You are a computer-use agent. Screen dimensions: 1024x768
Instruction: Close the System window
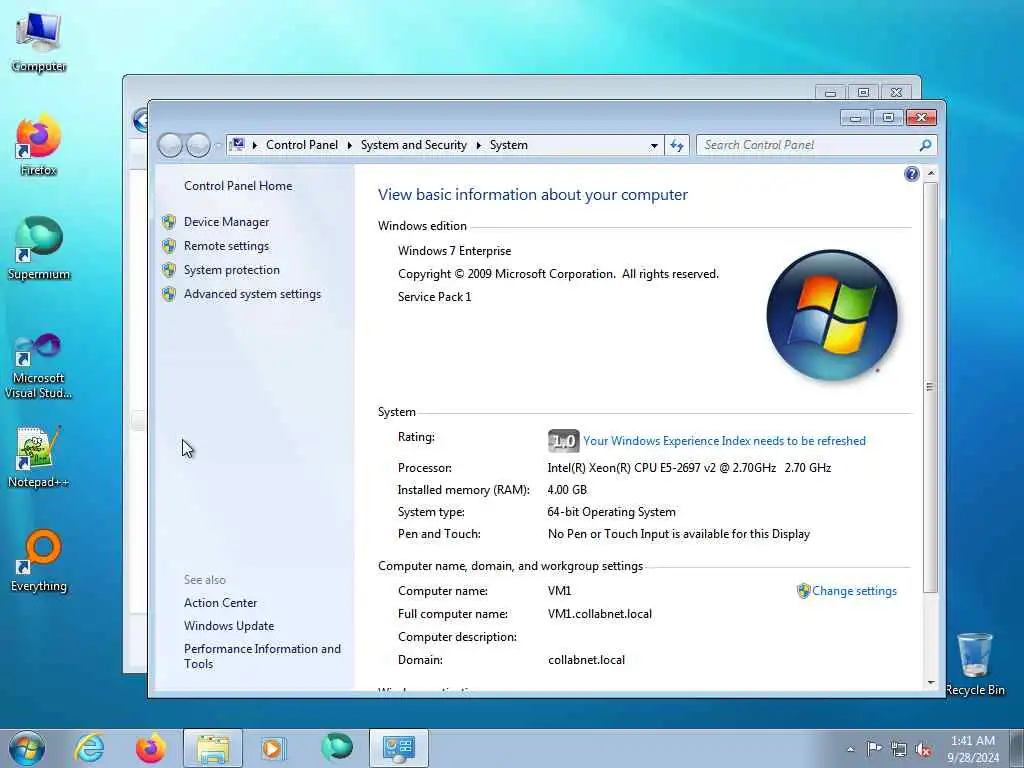tap(921, 118)
